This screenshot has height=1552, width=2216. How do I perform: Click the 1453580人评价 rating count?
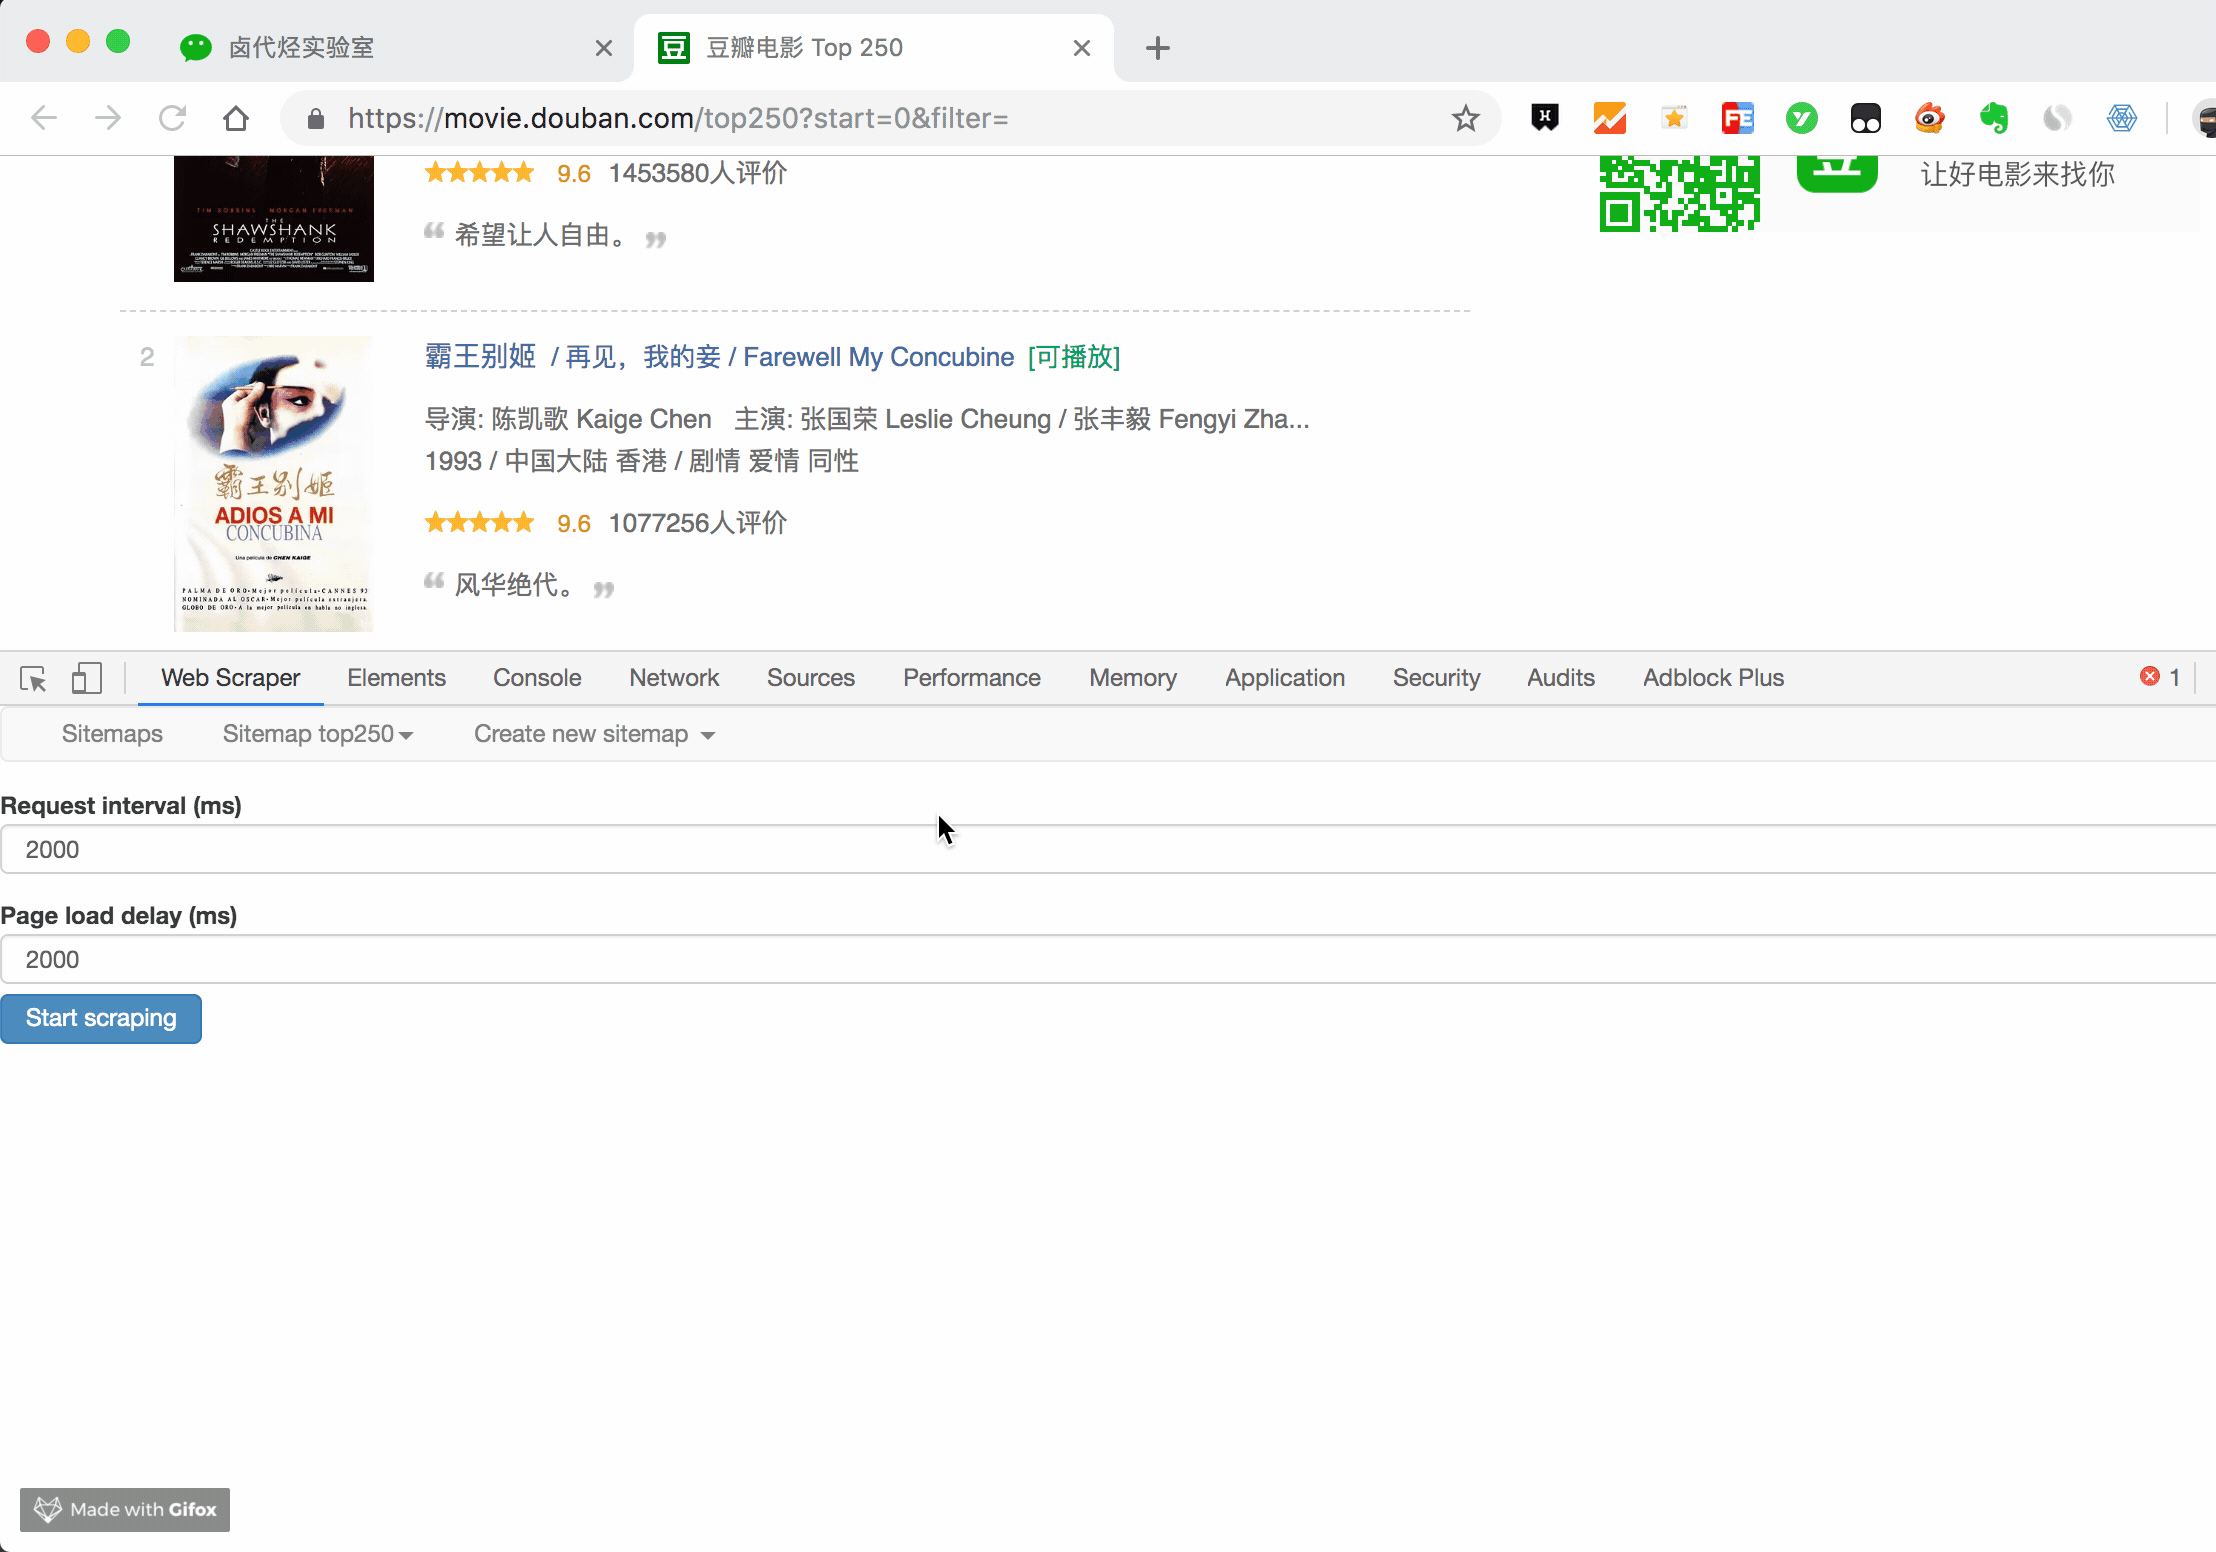[698, 173]
